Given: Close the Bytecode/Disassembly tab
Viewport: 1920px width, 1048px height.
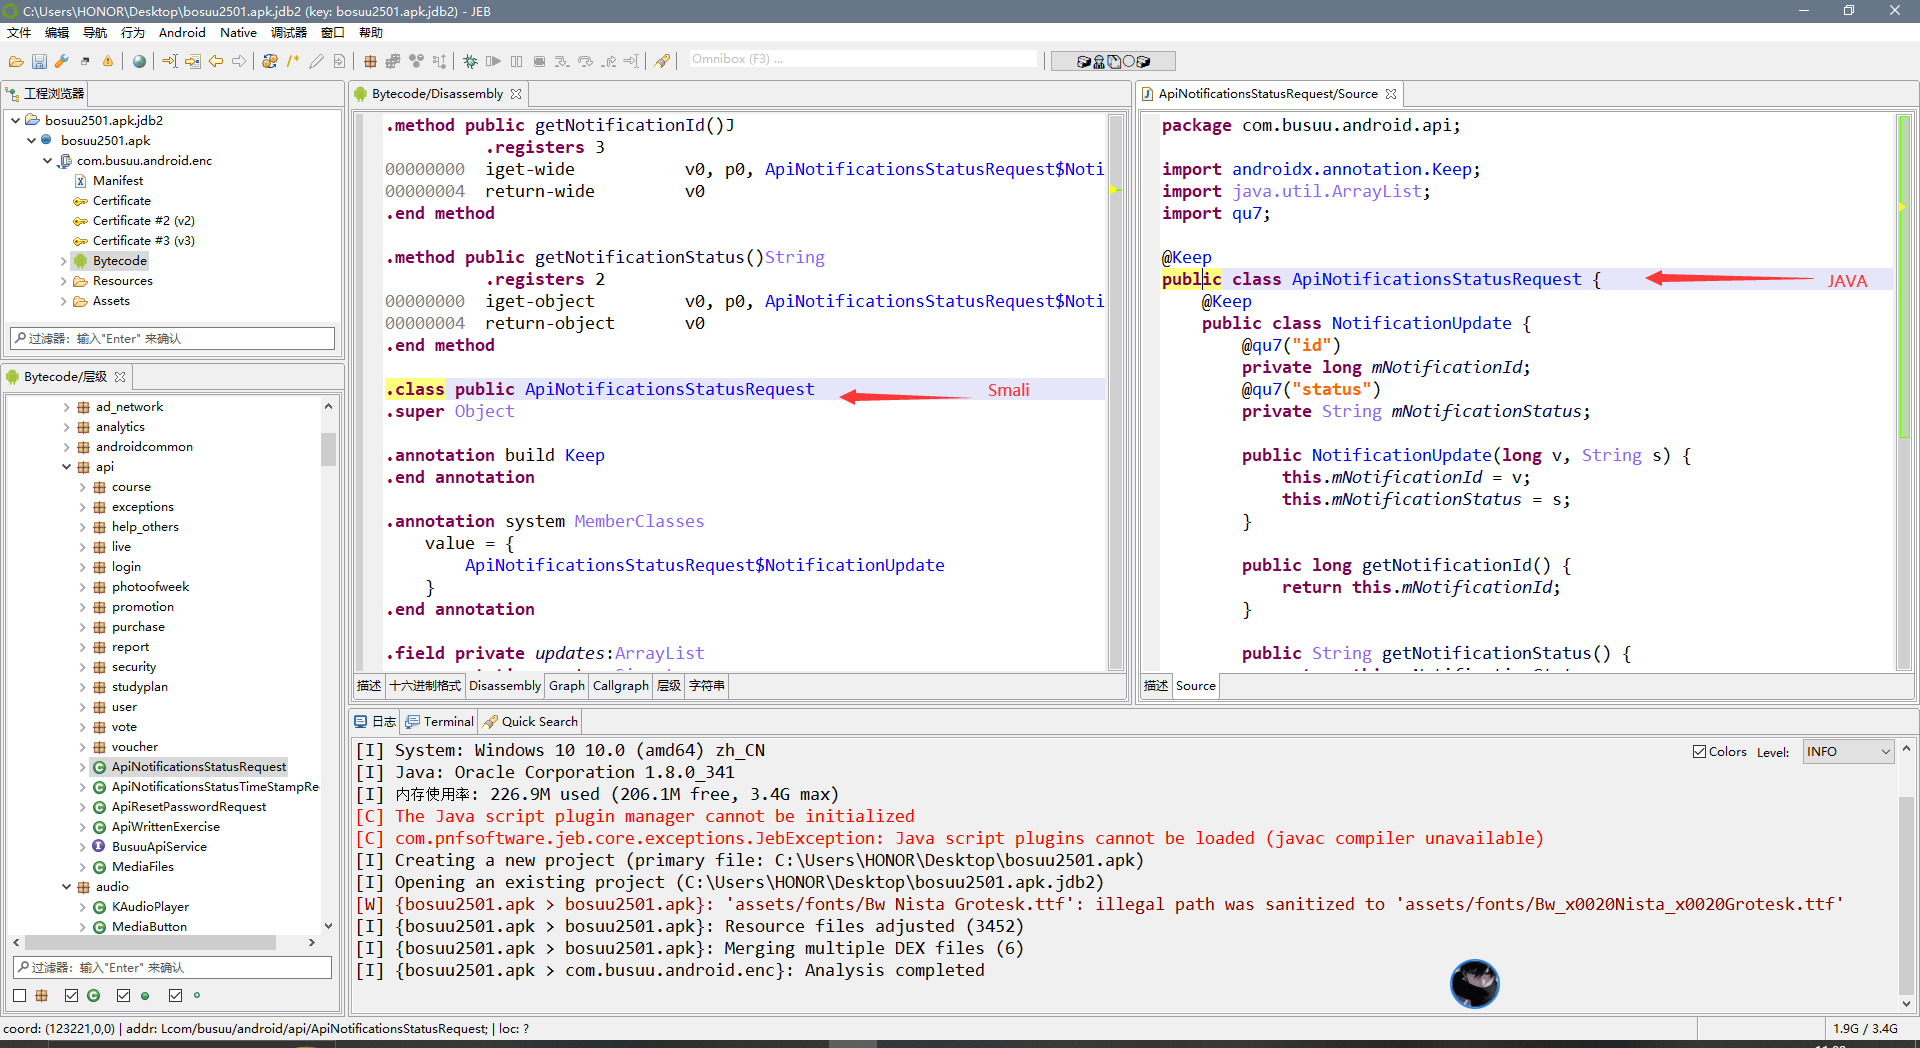Looking at the screenshot, I should (x=516, y=94).
